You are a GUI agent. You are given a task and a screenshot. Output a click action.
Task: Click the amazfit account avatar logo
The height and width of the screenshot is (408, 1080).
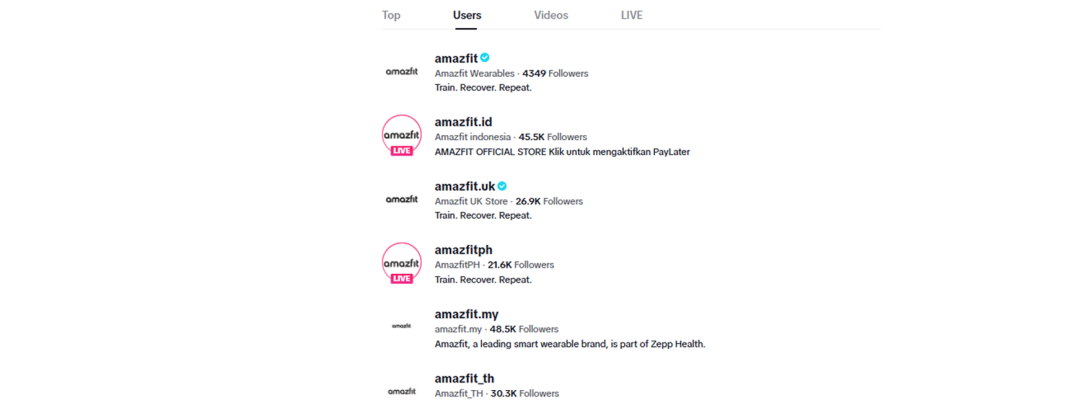[x=402, y=72]
